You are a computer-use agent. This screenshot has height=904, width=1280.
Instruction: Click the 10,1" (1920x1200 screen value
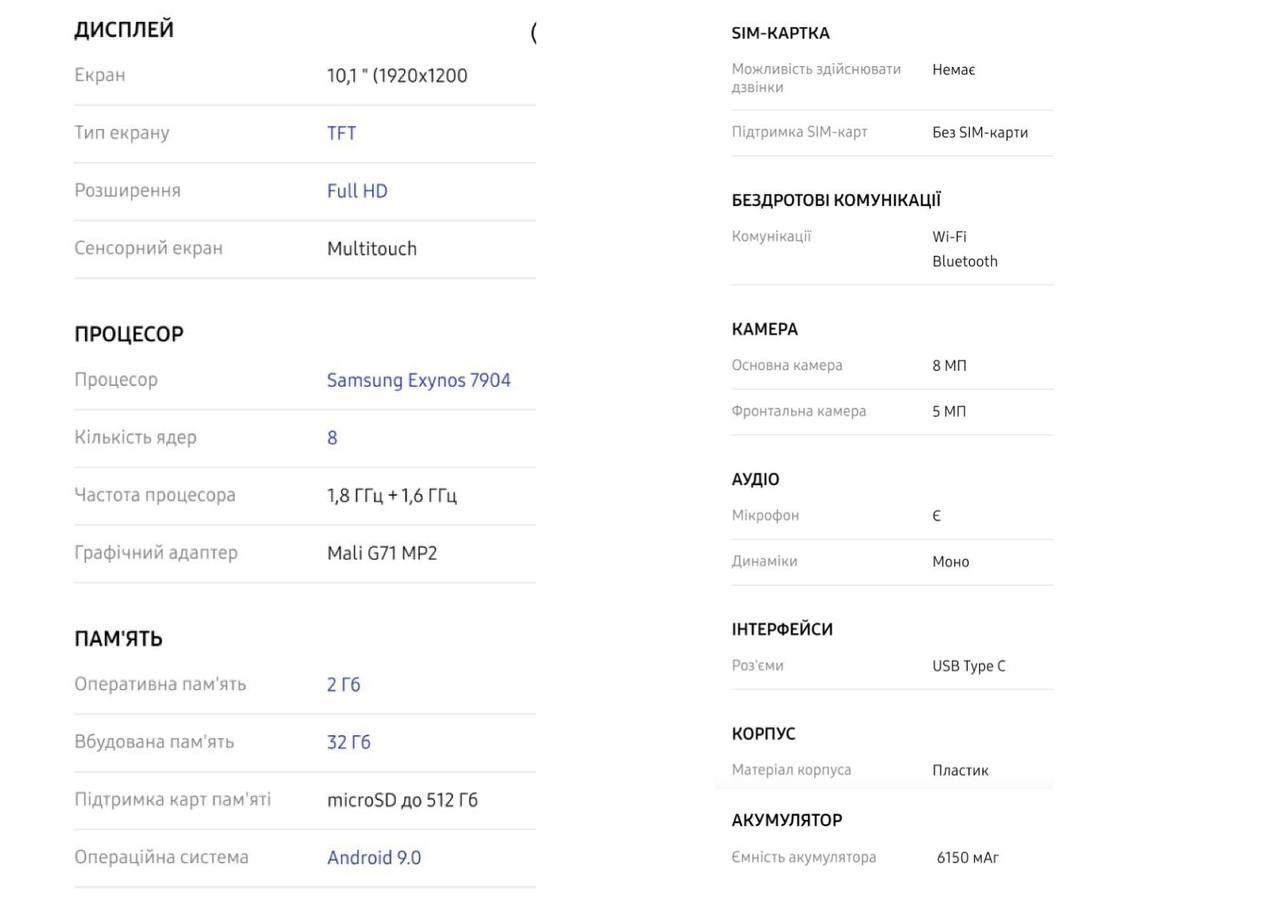click(397, 76)
